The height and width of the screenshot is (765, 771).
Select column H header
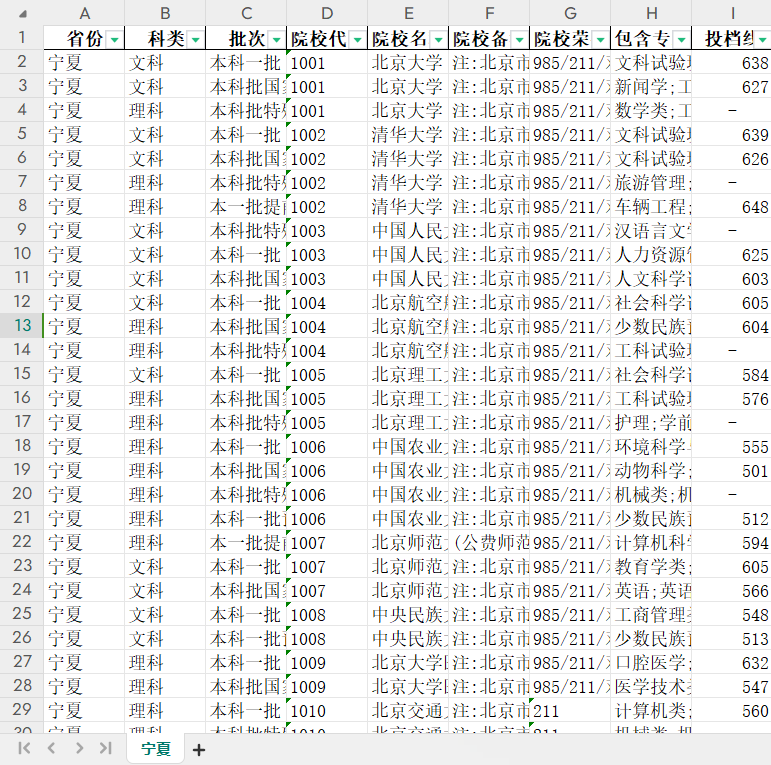[x=651, y=13]
